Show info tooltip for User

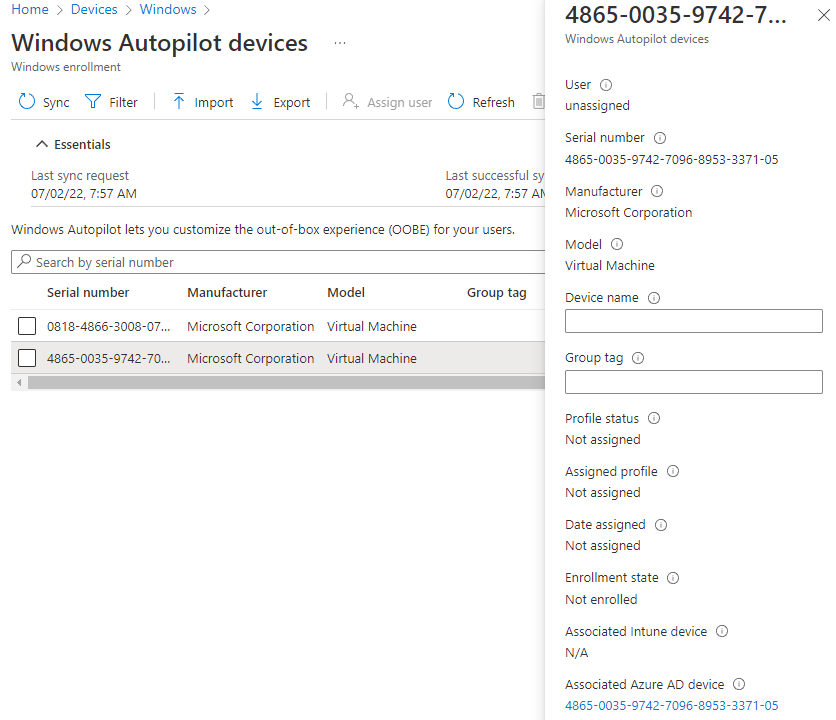[x=606, y=85]
